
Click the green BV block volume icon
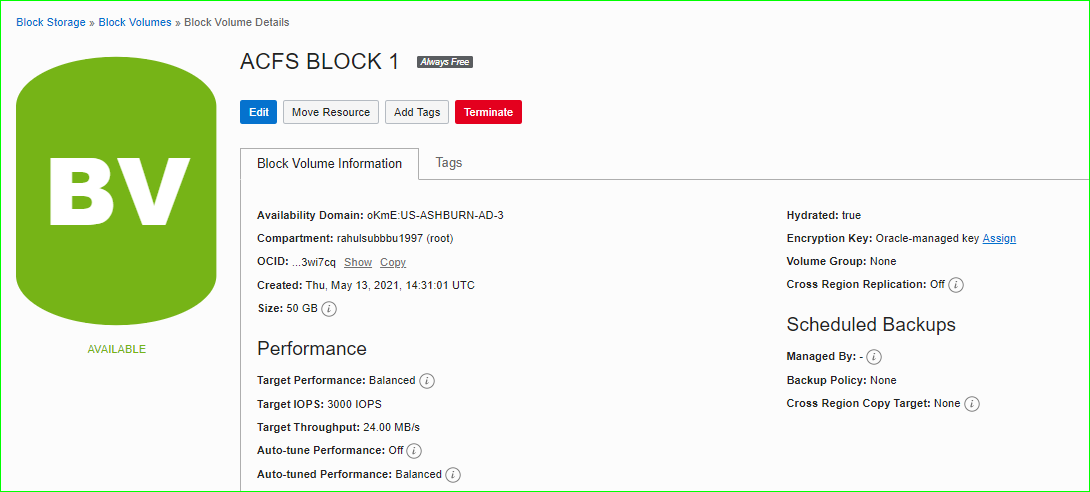116,190
